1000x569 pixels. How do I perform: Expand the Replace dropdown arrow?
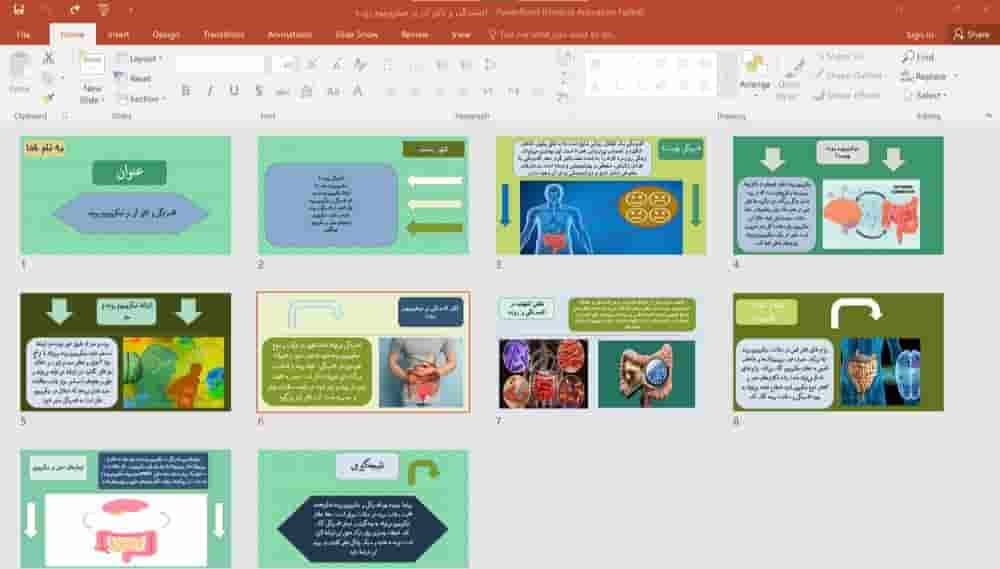[955, 76]
